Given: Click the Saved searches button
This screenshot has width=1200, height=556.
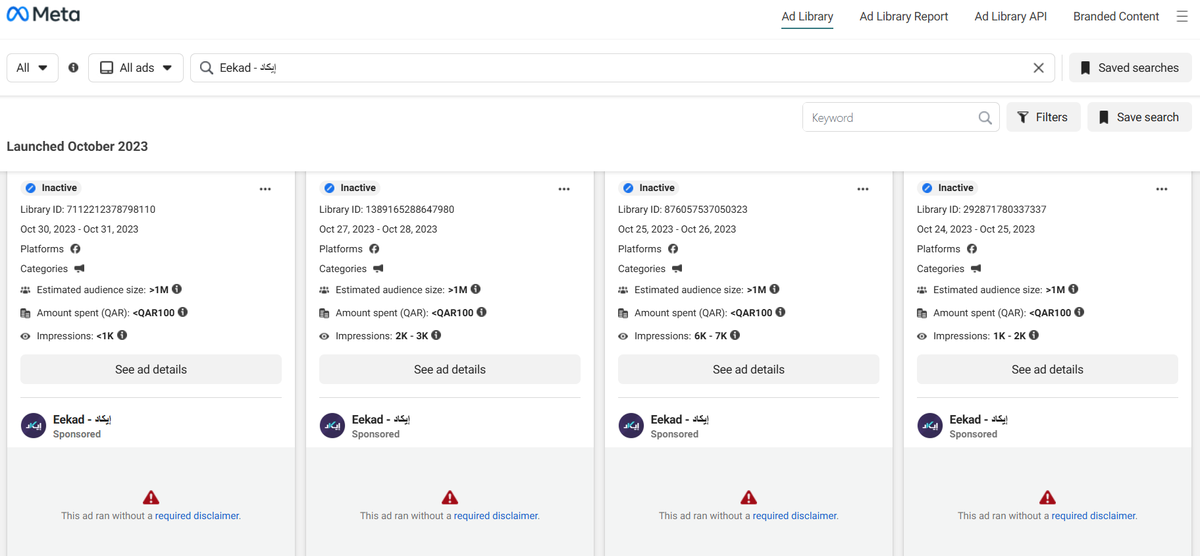Looking at the screenshot, I should [x=1130, y=68].
